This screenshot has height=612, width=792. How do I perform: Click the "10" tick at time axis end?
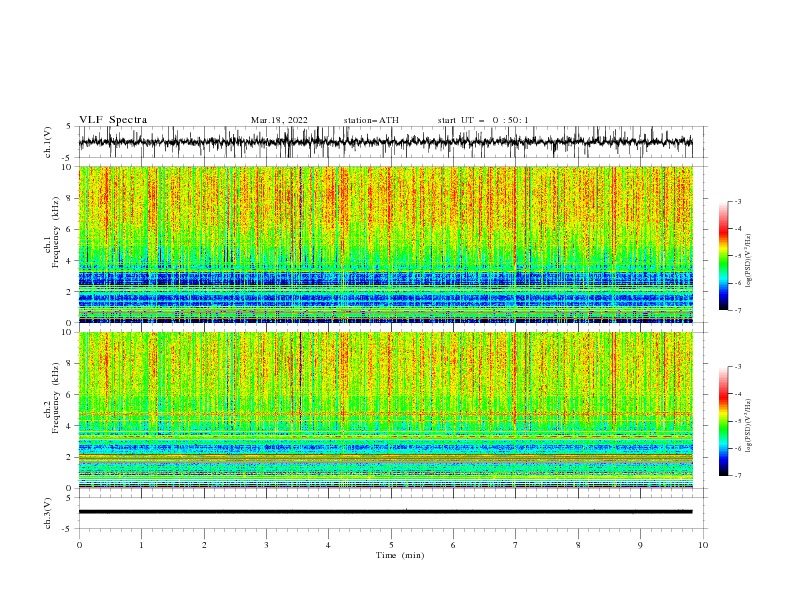pyautogui.click(x=703, y=545)
